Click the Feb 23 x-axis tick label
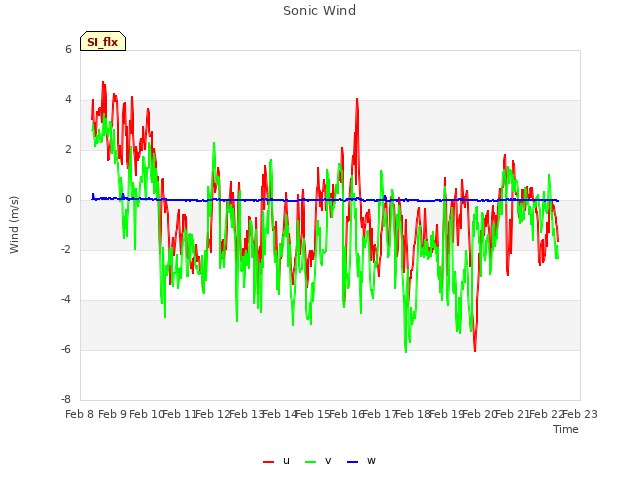 [x=580, y=414]
